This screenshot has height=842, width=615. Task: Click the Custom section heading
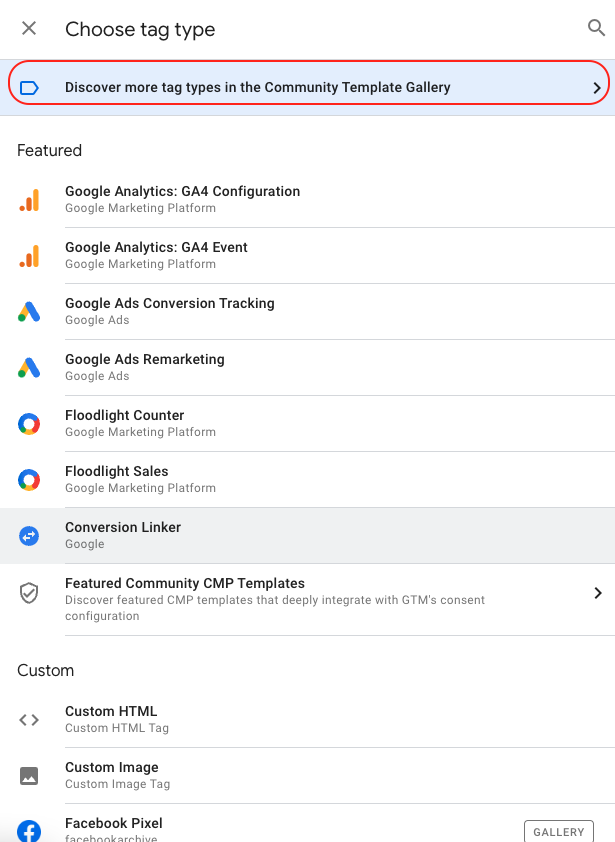click(46, 670)
